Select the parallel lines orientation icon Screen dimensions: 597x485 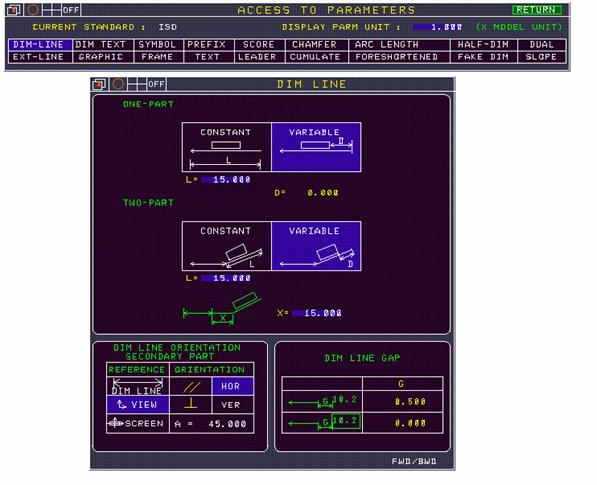[191, 386]
